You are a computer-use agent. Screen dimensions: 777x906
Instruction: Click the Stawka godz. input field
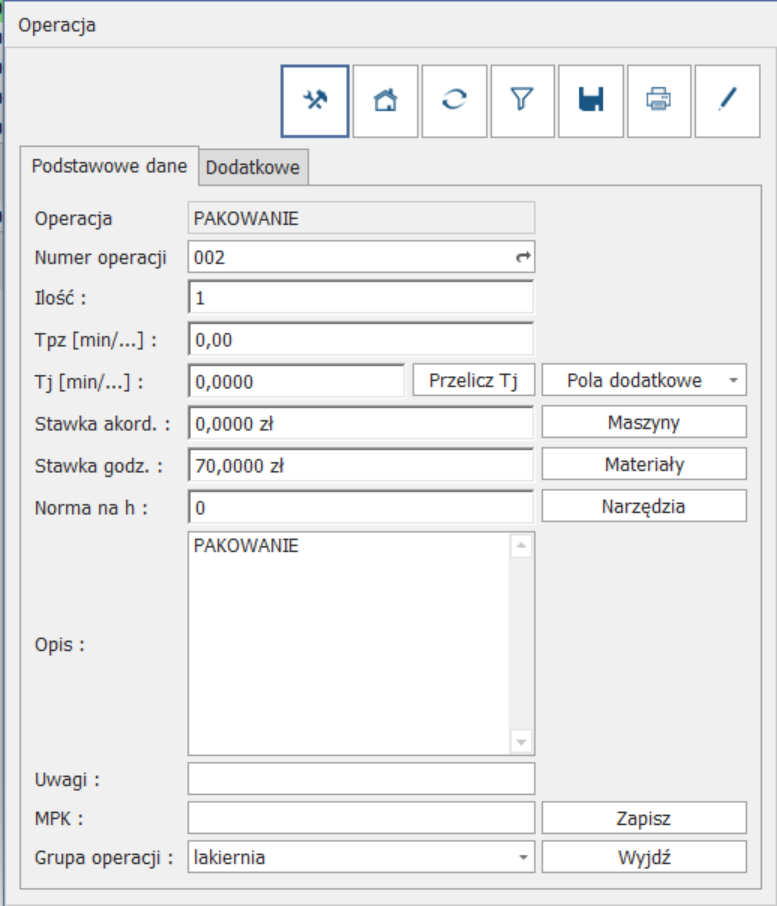[x=360, y=465]
